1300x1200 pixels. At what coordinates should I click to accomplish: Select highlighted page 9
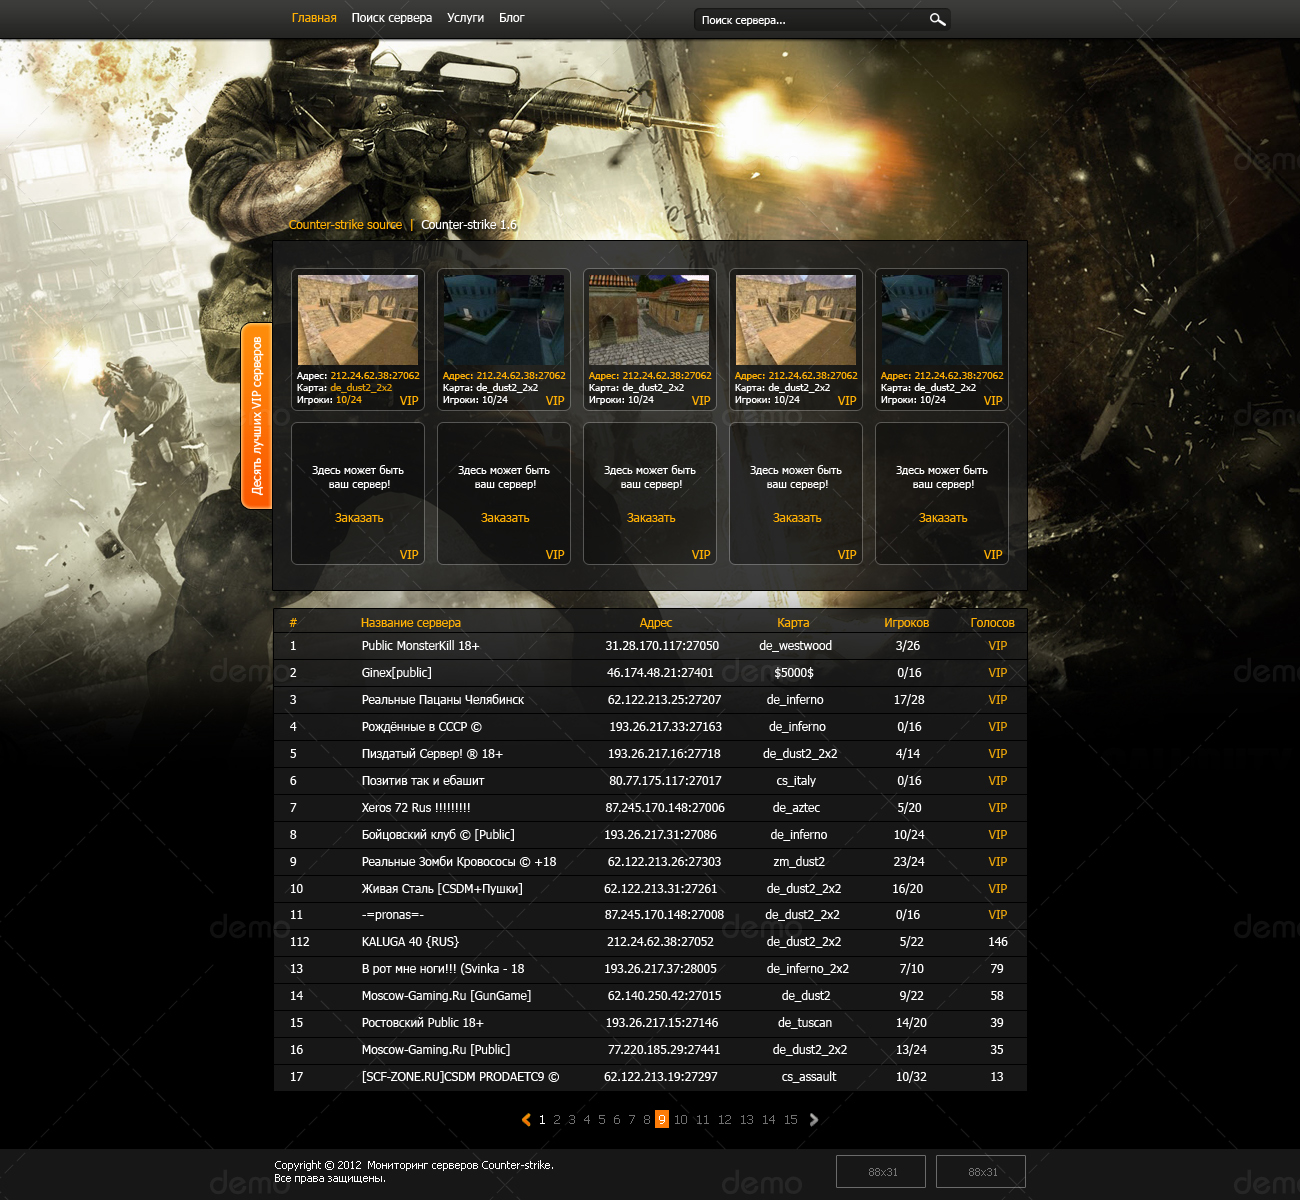[x=662, y=1119]
